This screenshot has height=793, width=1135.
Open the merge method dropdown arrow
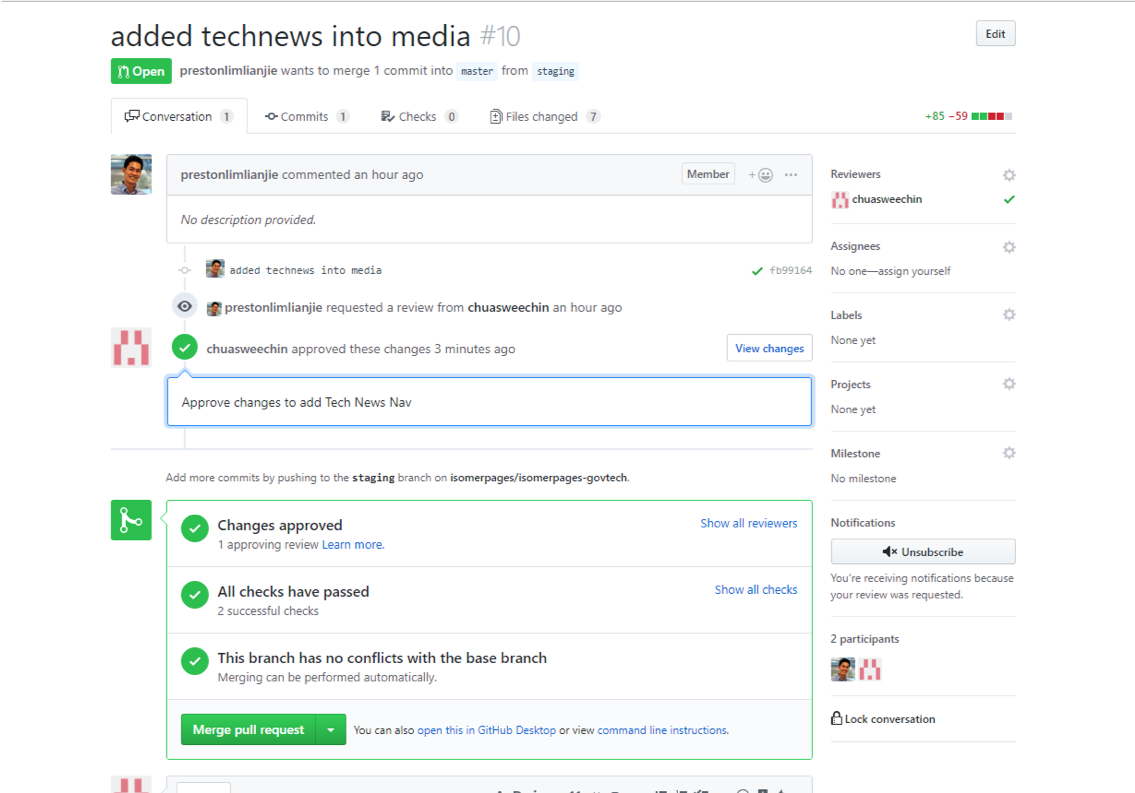coord(331,730)
